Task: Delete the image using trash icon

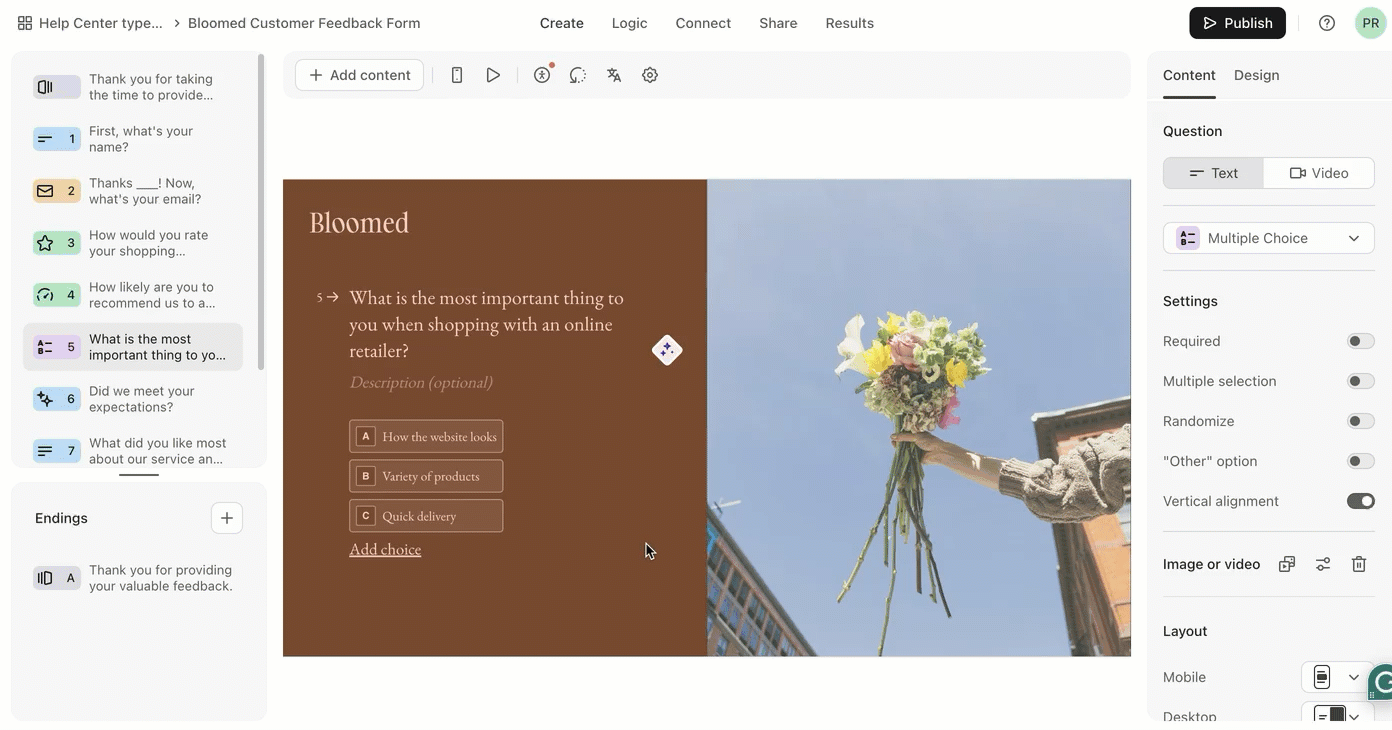Action: coord(1359,564)
